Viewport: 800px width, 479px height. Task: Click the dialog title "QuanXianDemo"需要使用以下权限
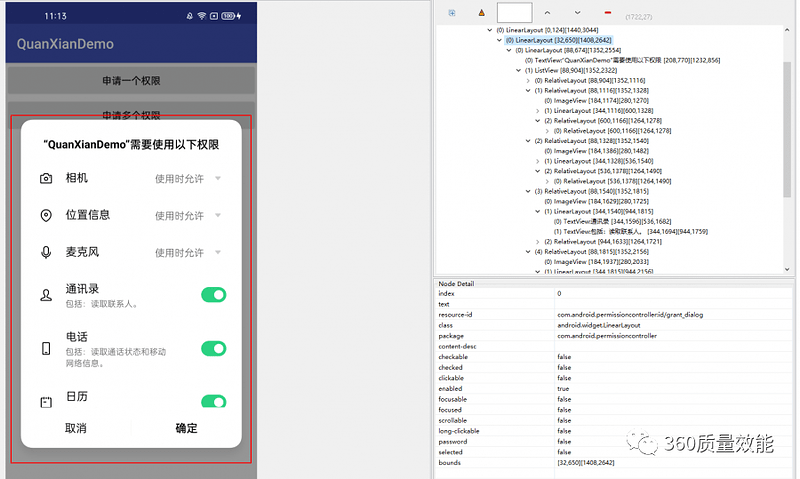[131, 145]
